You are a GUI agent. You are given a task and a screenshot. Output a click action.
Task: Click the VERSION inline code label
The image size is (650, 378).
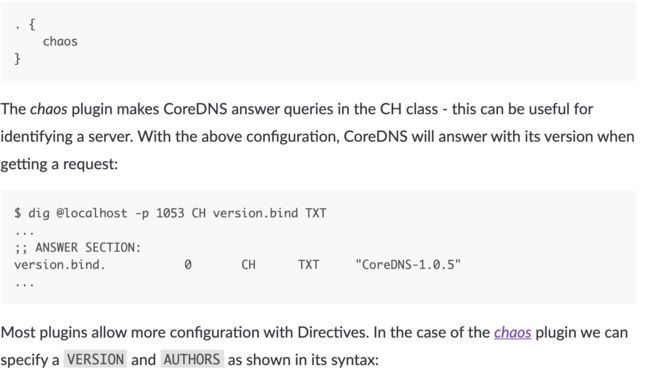coord(95,359)
